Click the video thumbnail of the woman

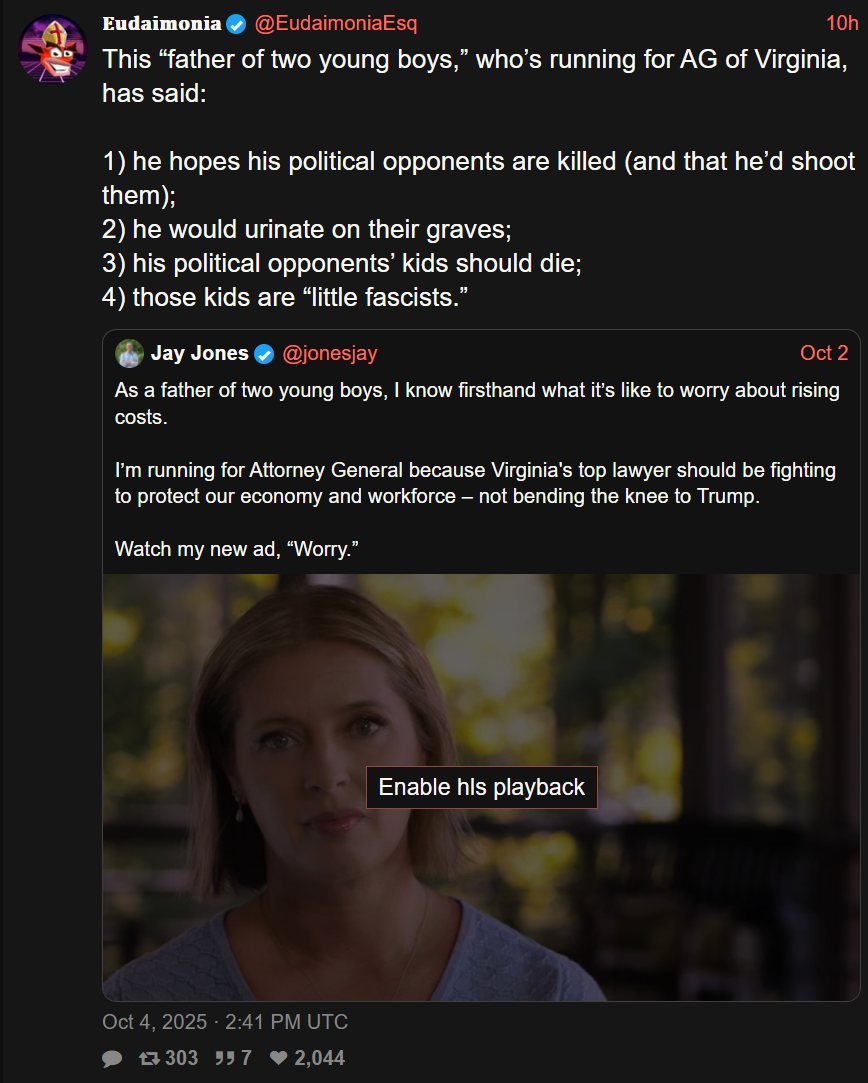tap(481, 787)
